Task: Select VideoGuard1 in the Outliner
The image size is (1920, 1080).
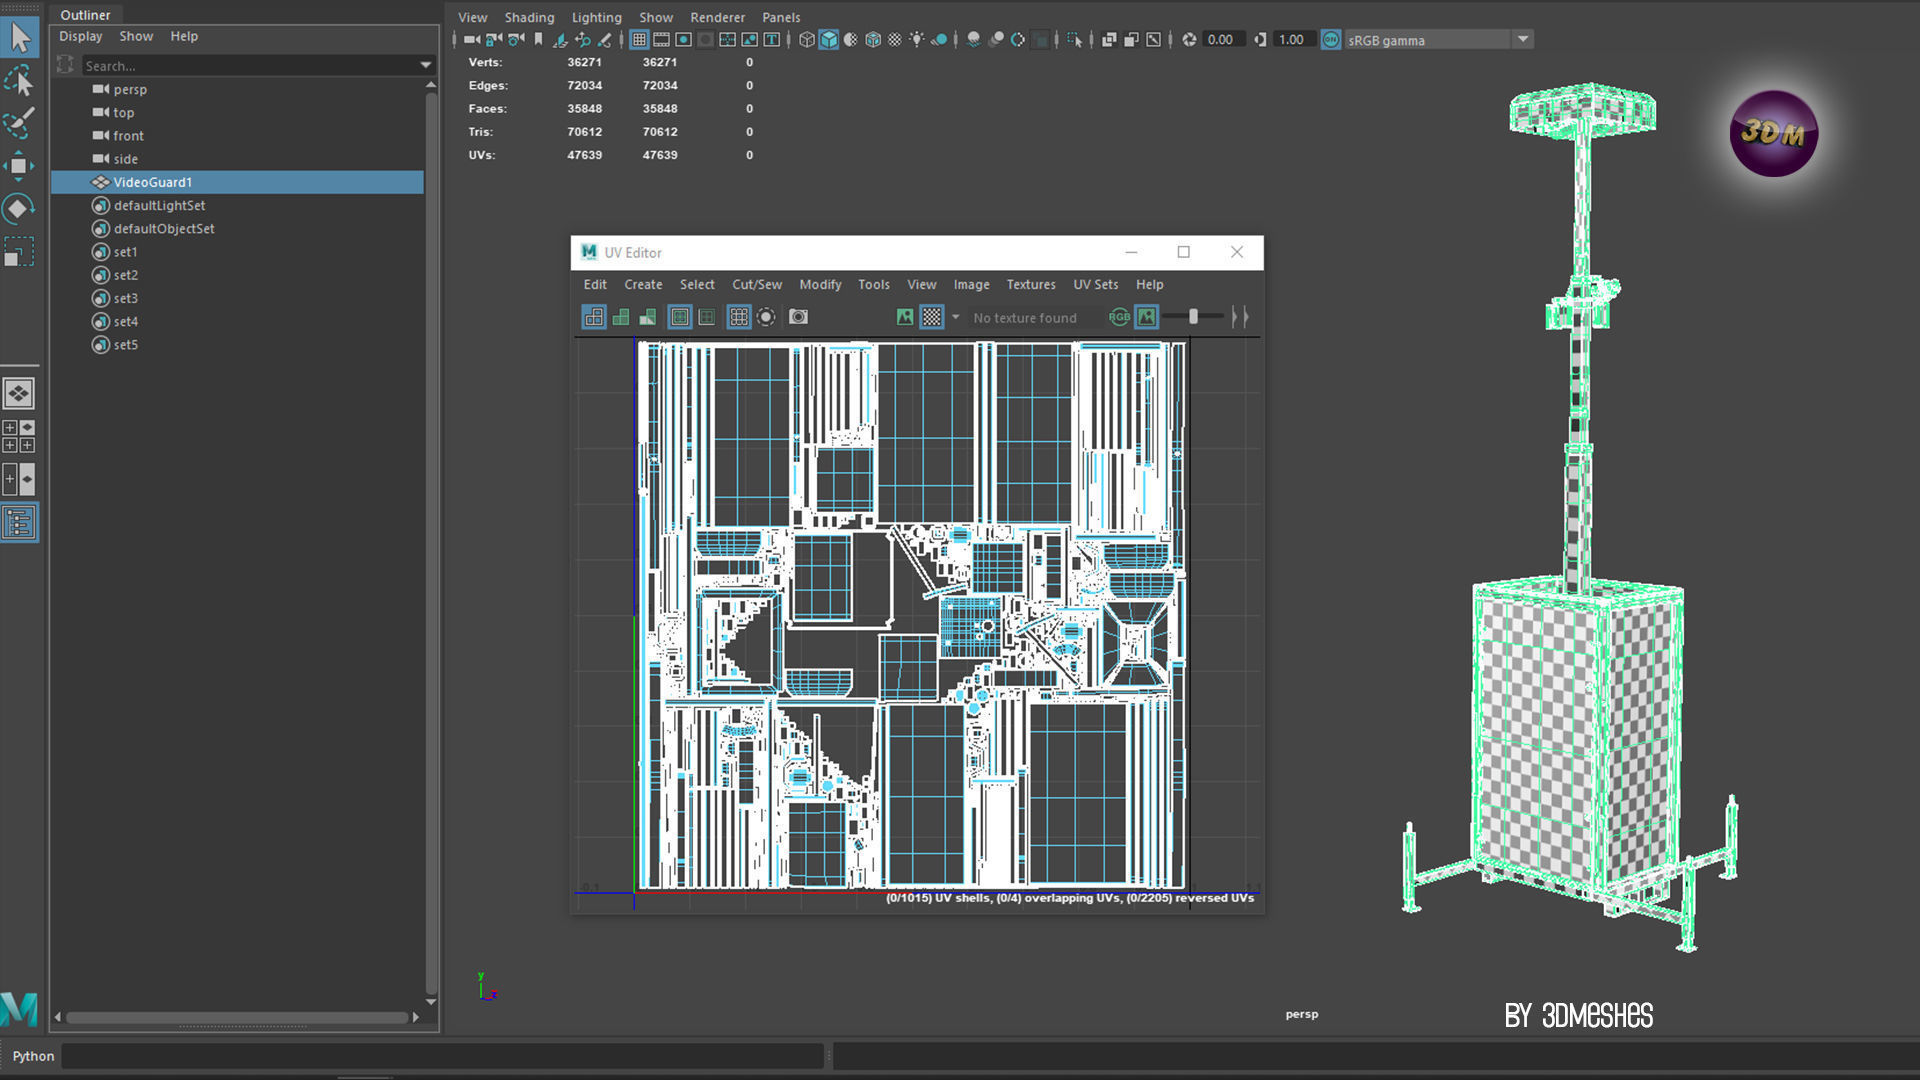Action: [152, 182]
